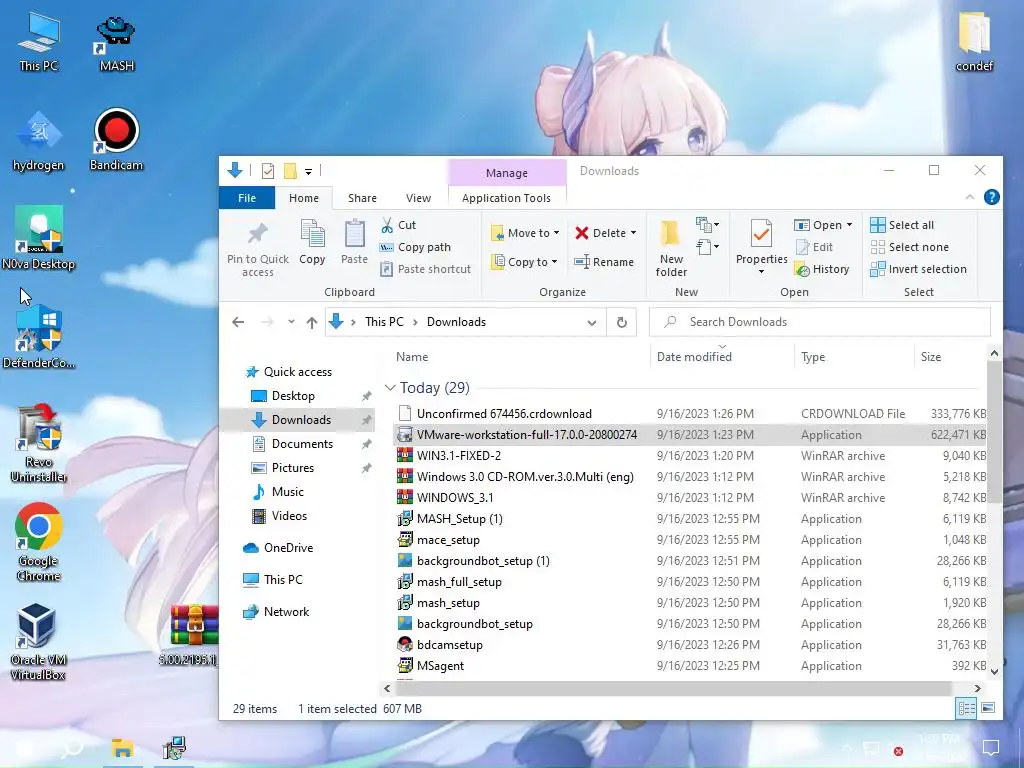Image resolution: width=1024 pixels, height=768 pixels.
Task: Click in Search Downloads field
Action: click(820, 322)
